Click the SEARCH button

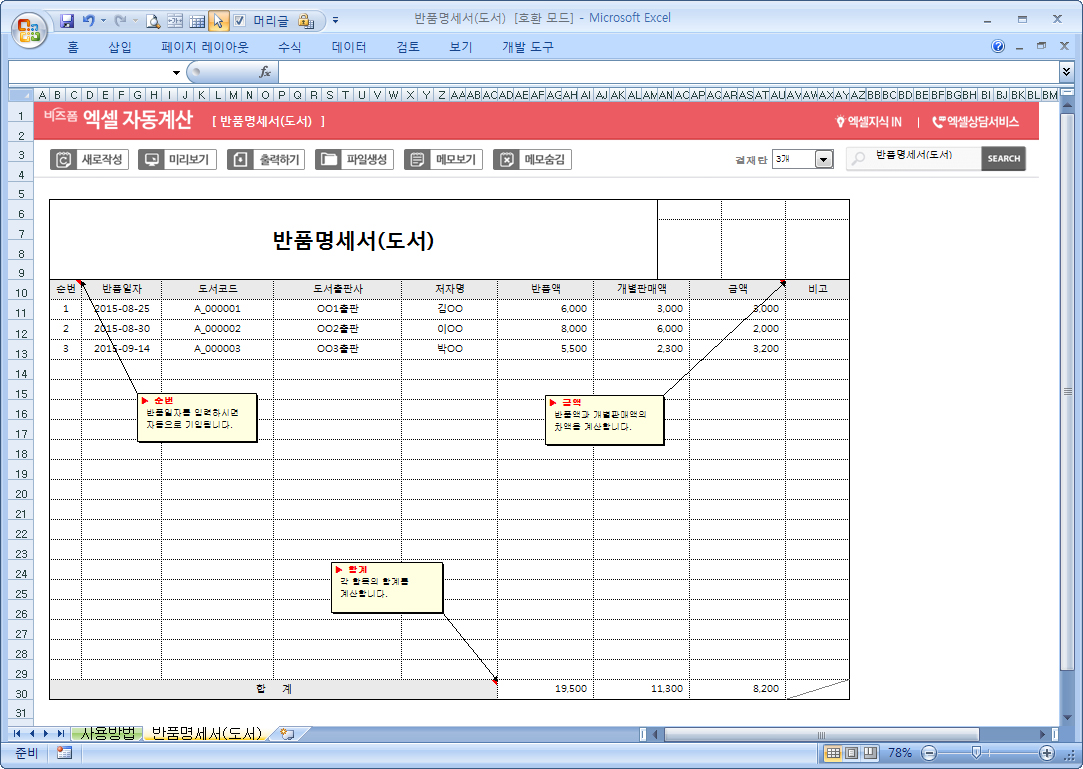(1003, 158)
